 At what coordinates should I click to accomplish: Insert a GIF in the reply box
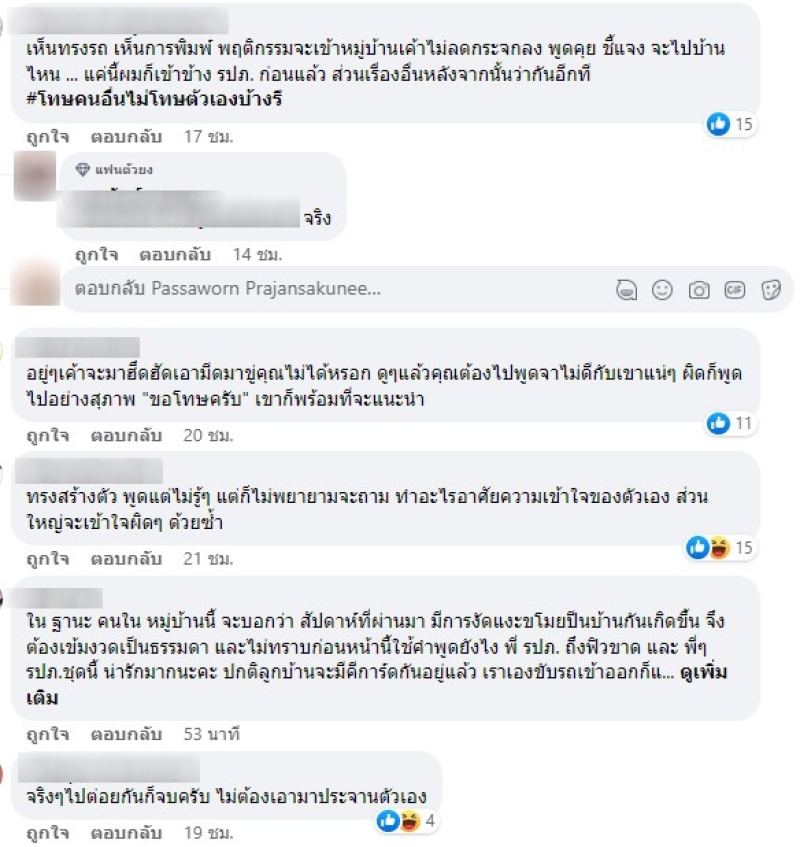(x=735, y=290)
